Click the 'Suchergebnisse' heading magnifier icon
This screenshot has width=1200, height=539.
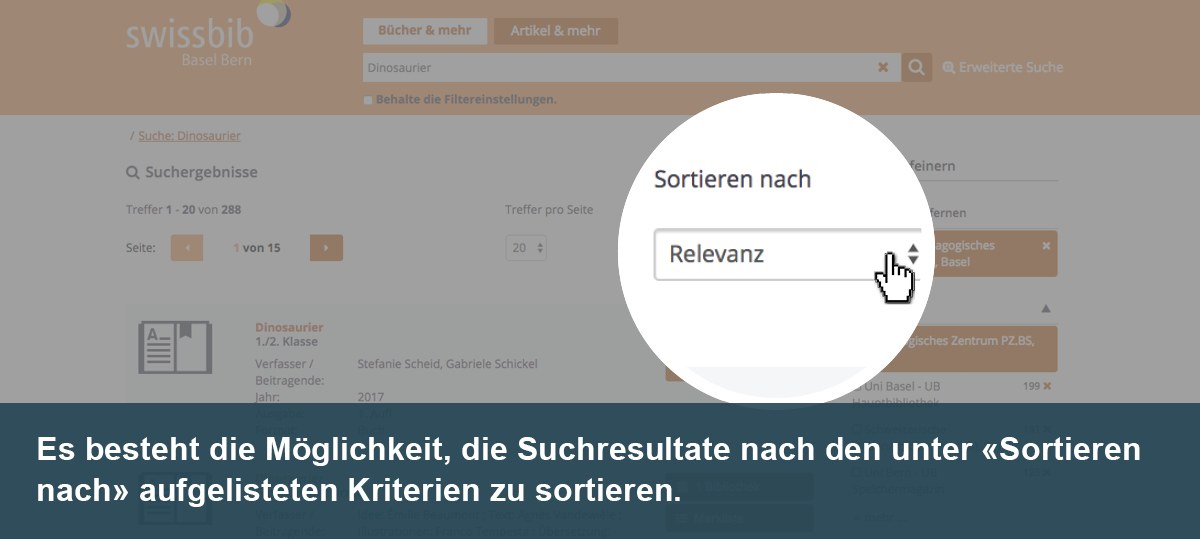coord(132,173)
